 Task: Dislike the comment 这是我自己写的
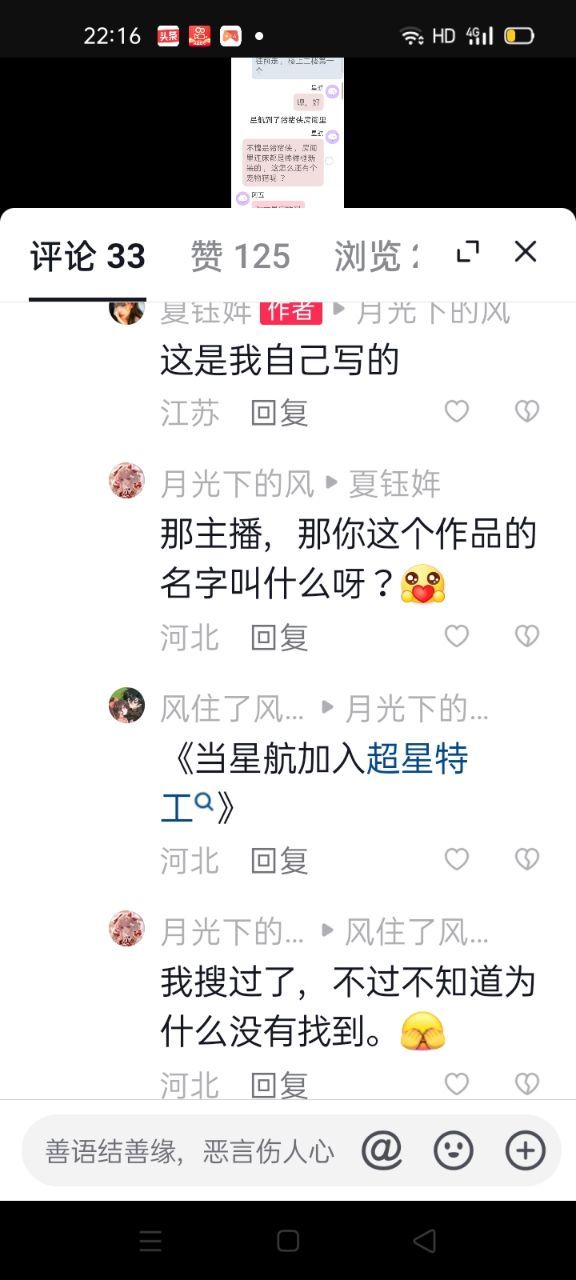(x=526, y=411)
